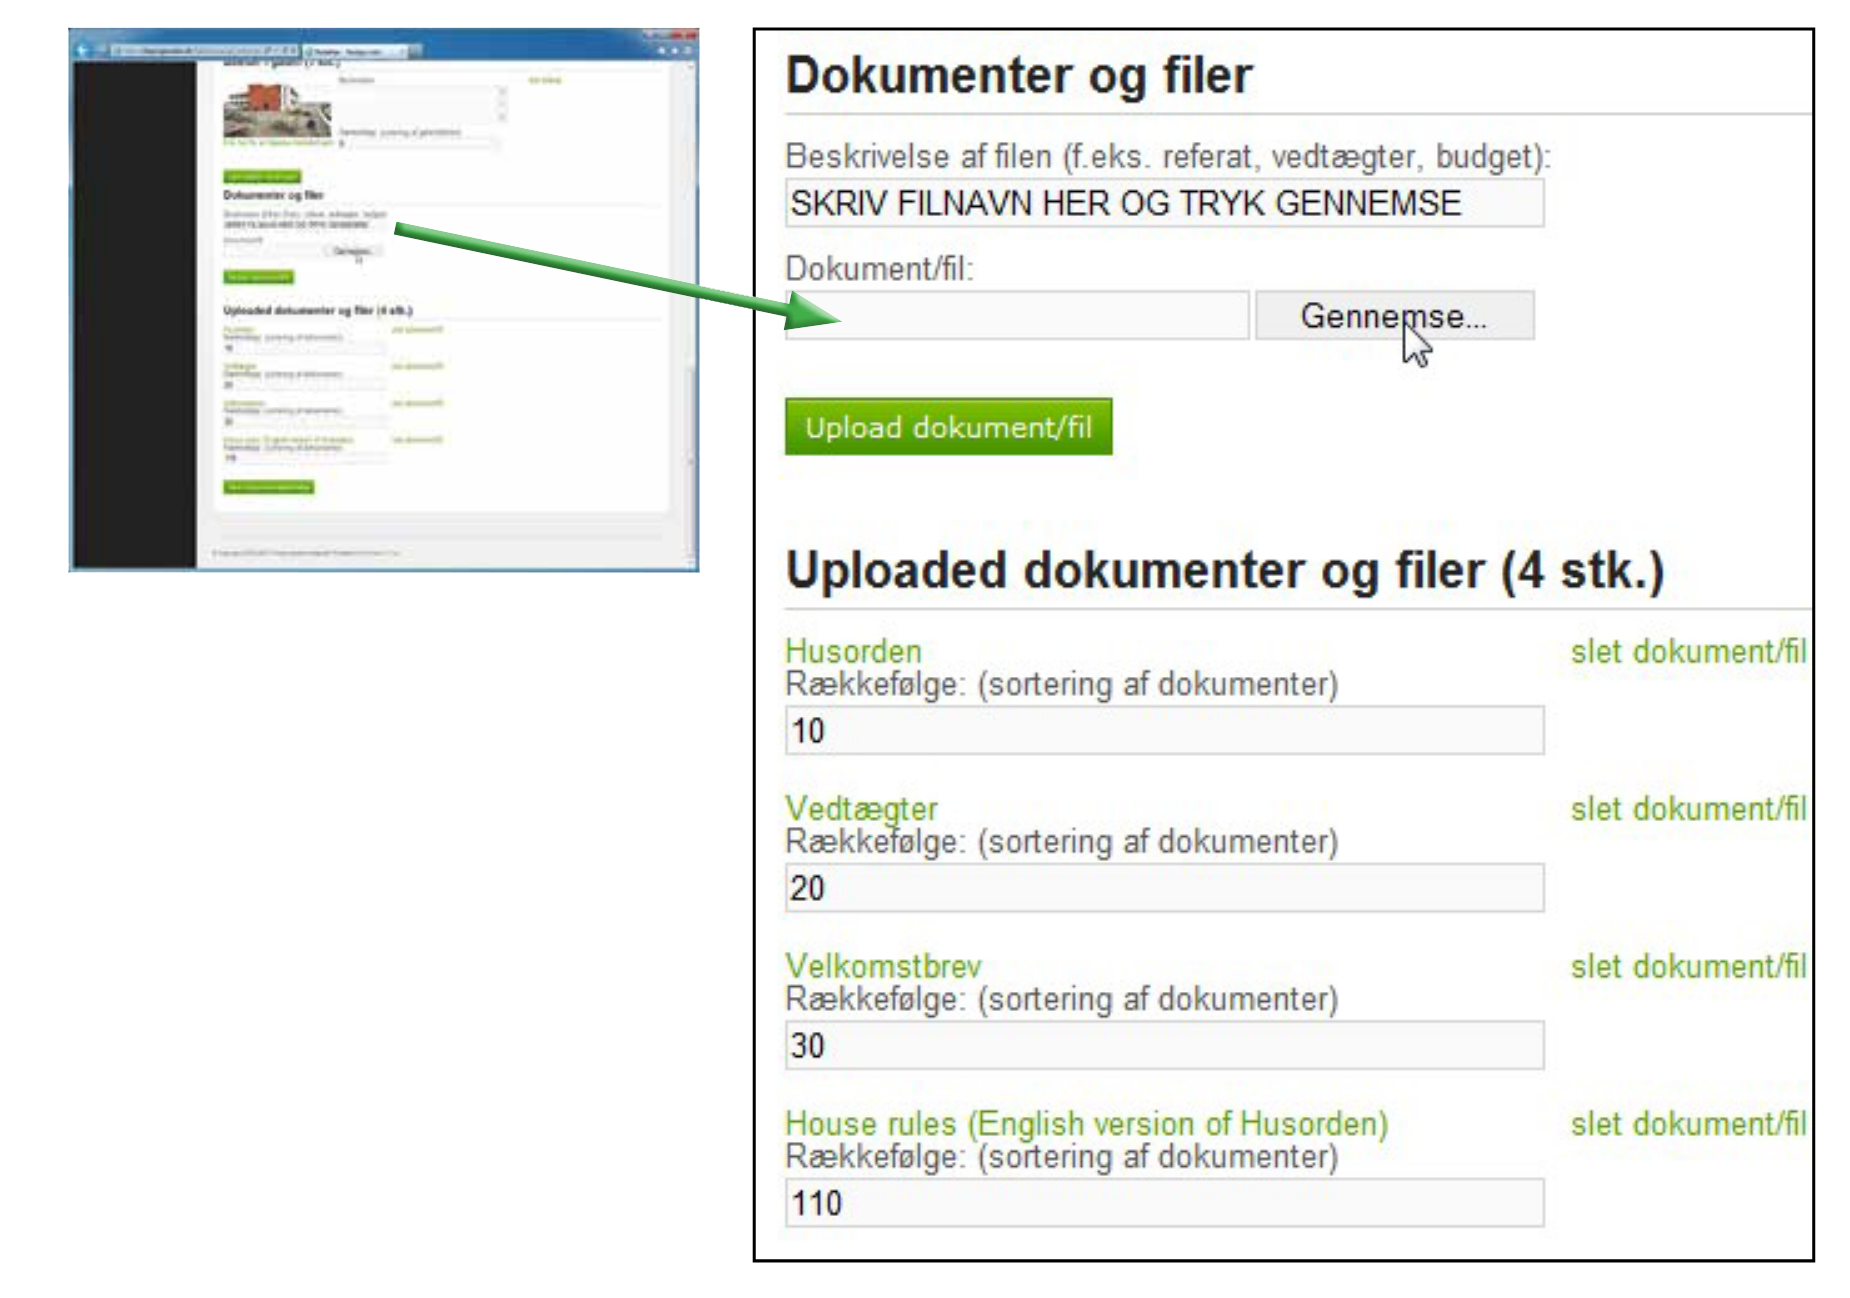The image size is (1850, 1298).
Task: Open the Velkomstbrev document link
Action: pos(883,966)
